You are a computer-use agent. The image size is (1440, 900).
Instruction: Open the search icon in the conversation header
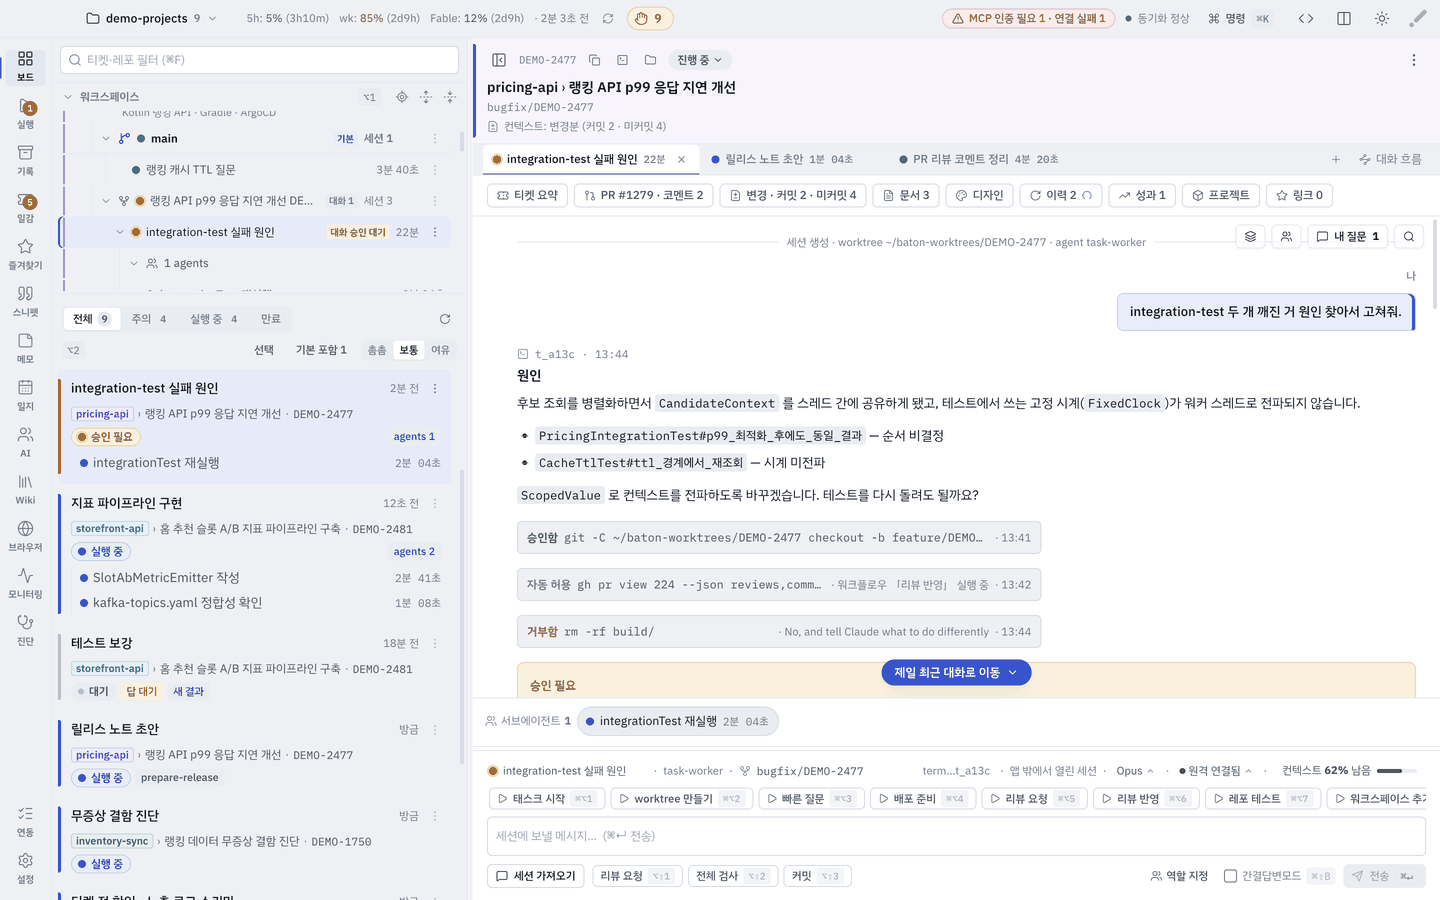pos(1409,236)
